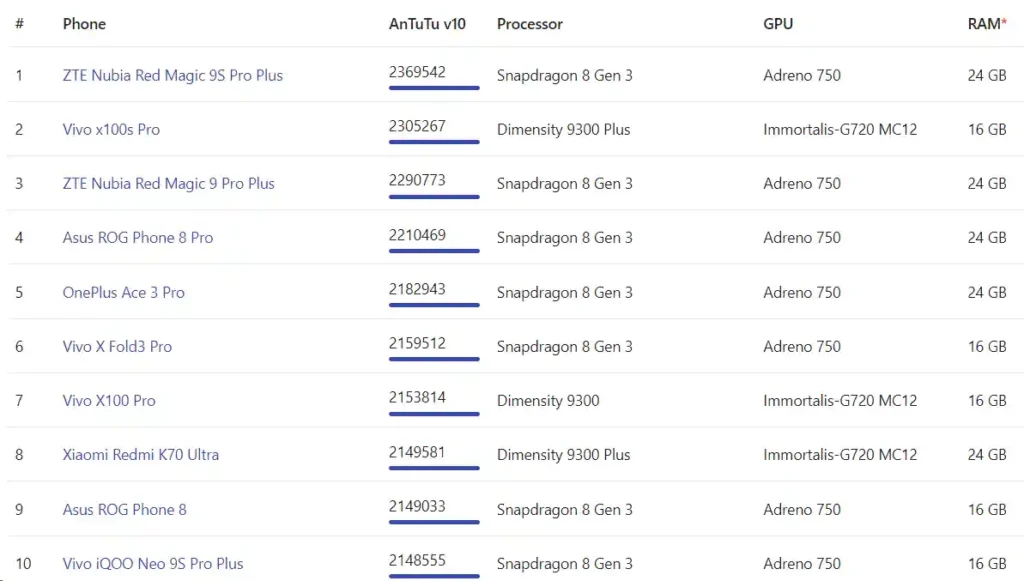Click the # rank column header
1024x581 pixels.
(19, 23)
